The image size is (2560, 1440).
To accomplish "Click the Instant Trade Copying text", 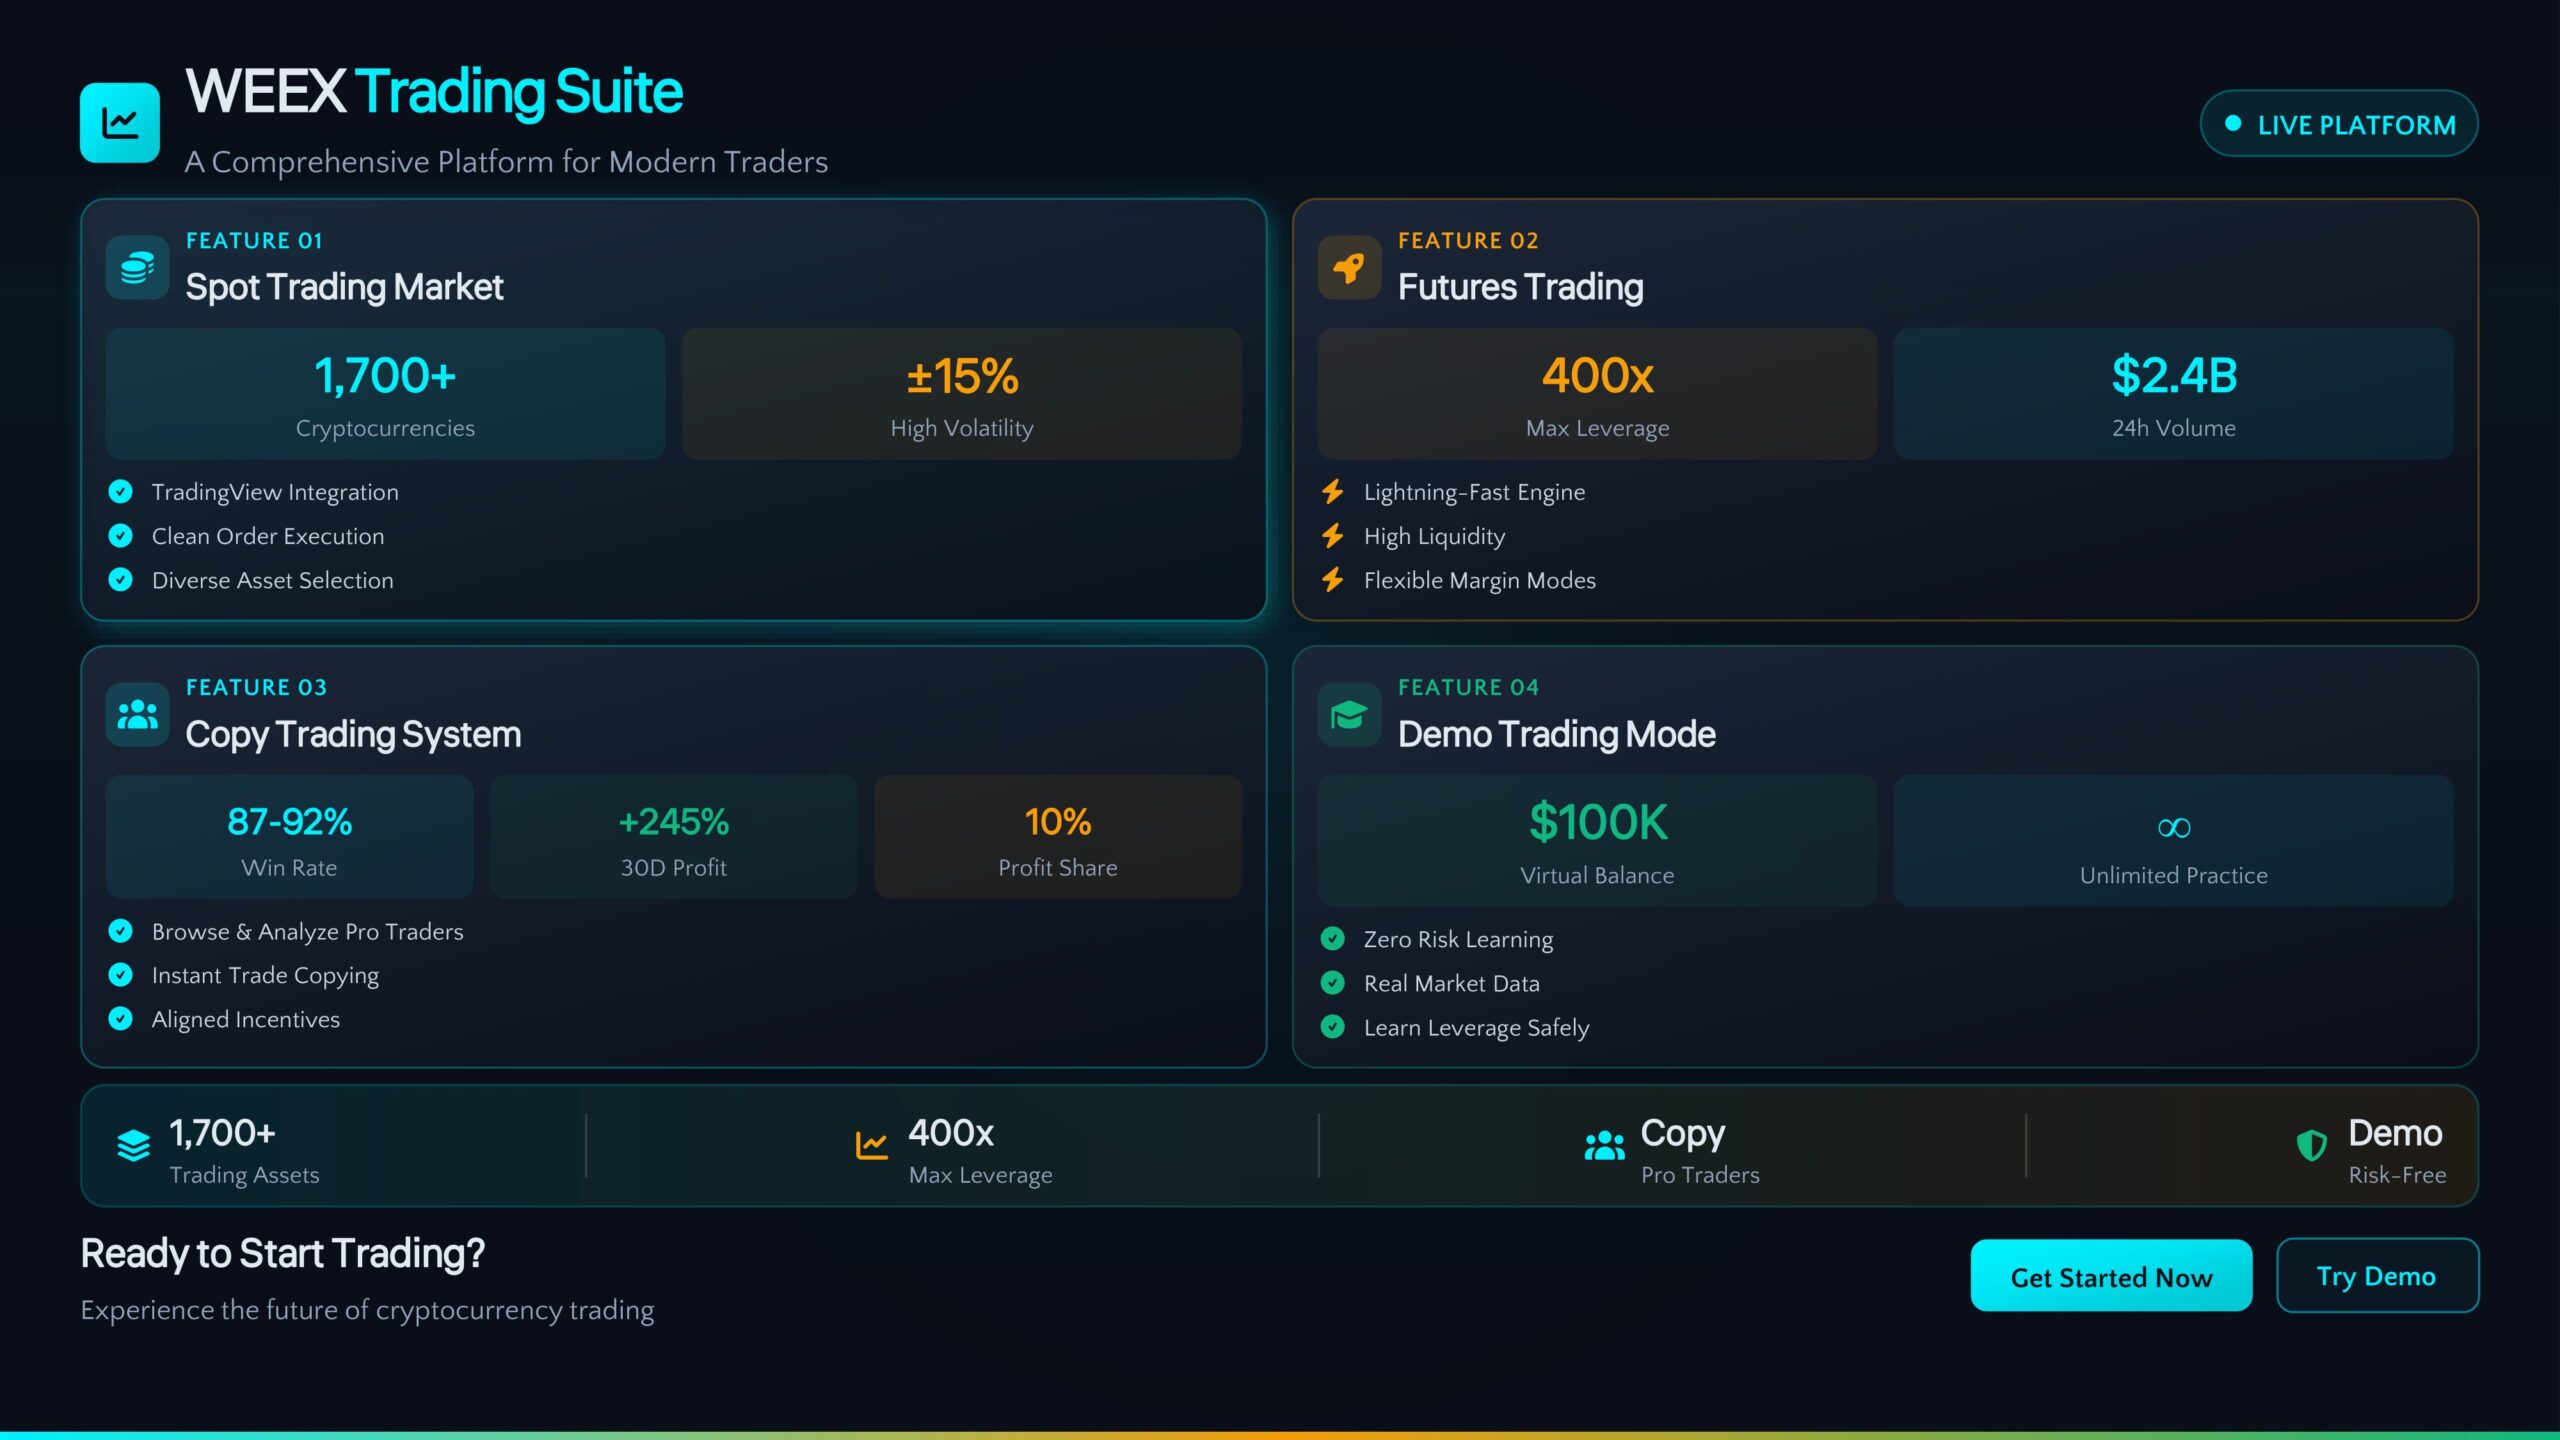I will coord(265,976).
